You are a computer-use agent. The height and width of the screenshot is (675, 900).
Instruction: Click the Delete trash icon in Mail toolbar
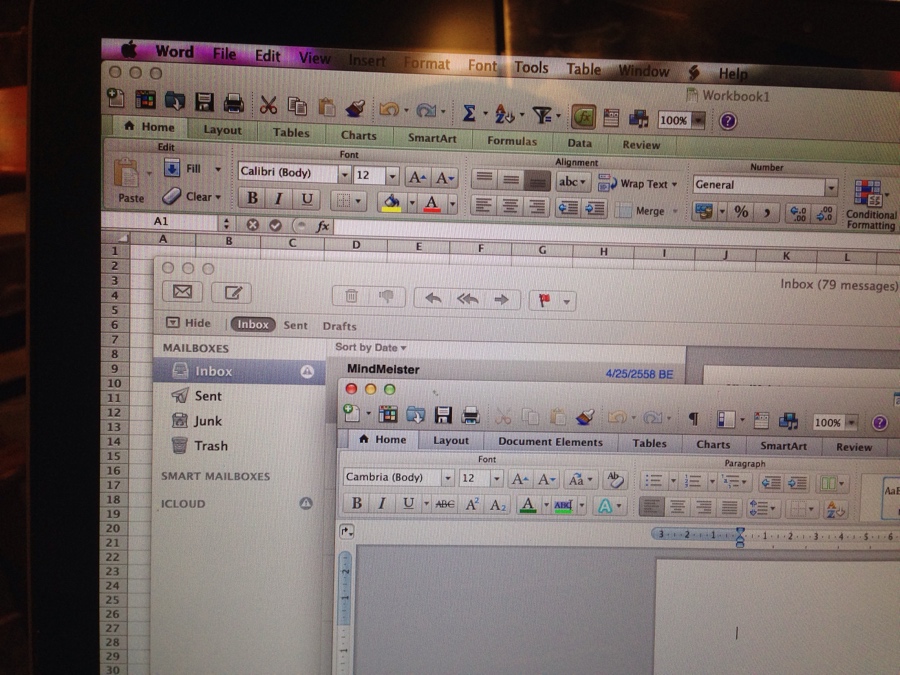point(351,296)
